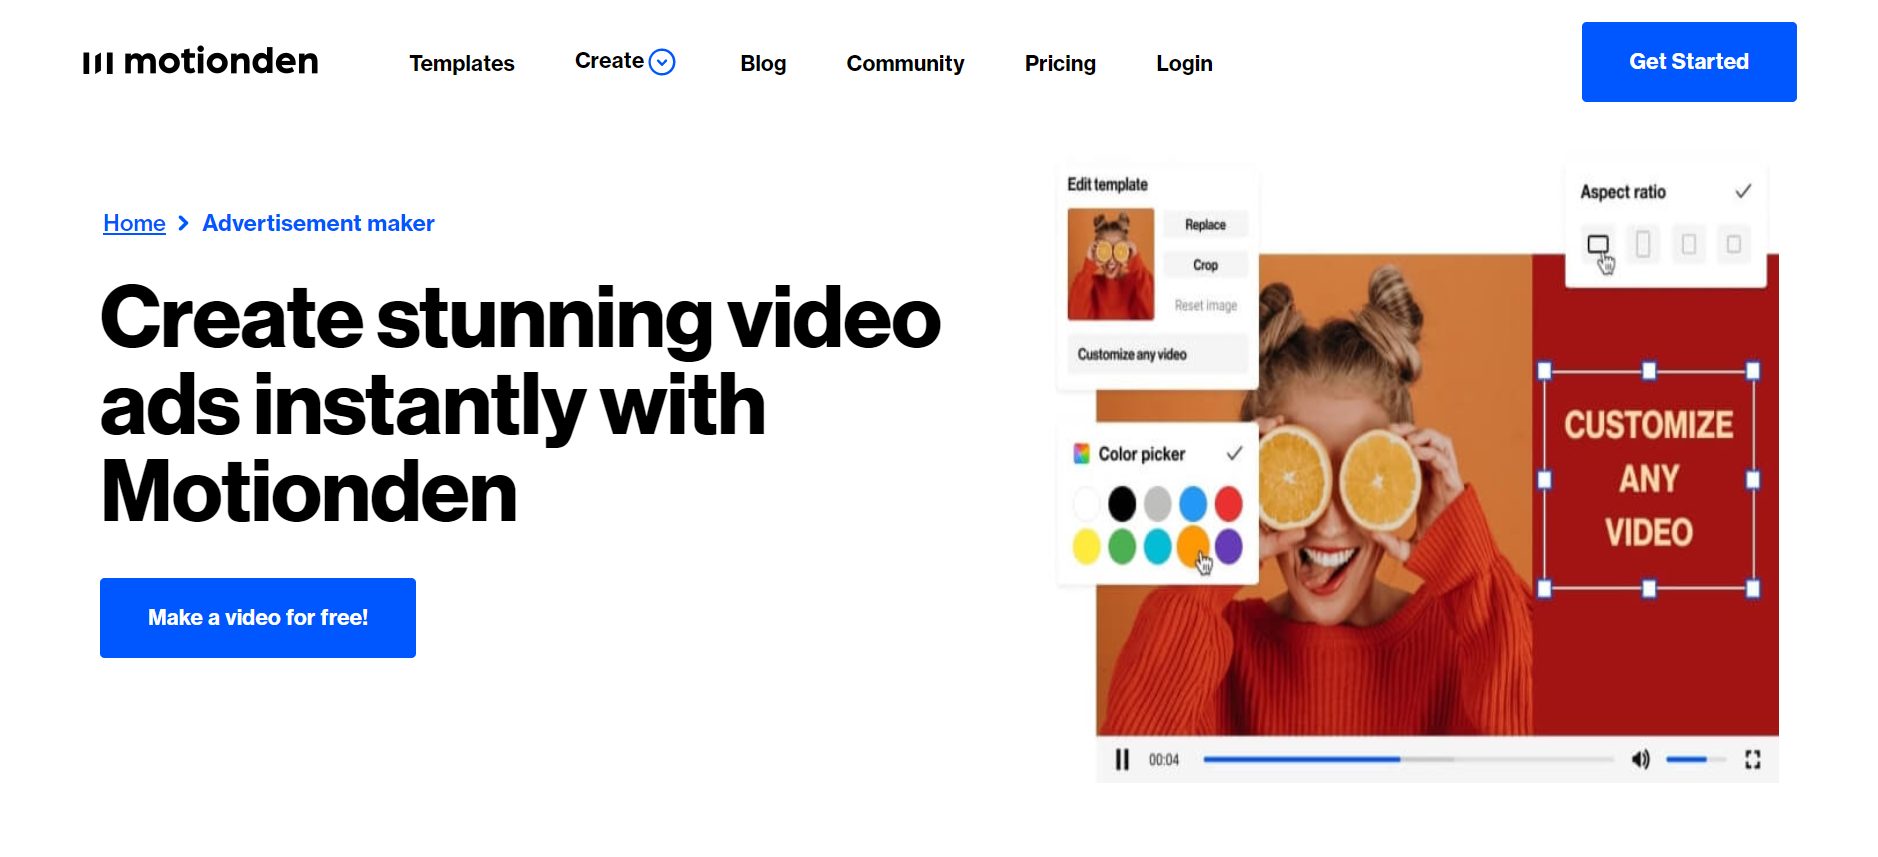Enter fullscreen with the fullscreen icon

pos(1752,759)
